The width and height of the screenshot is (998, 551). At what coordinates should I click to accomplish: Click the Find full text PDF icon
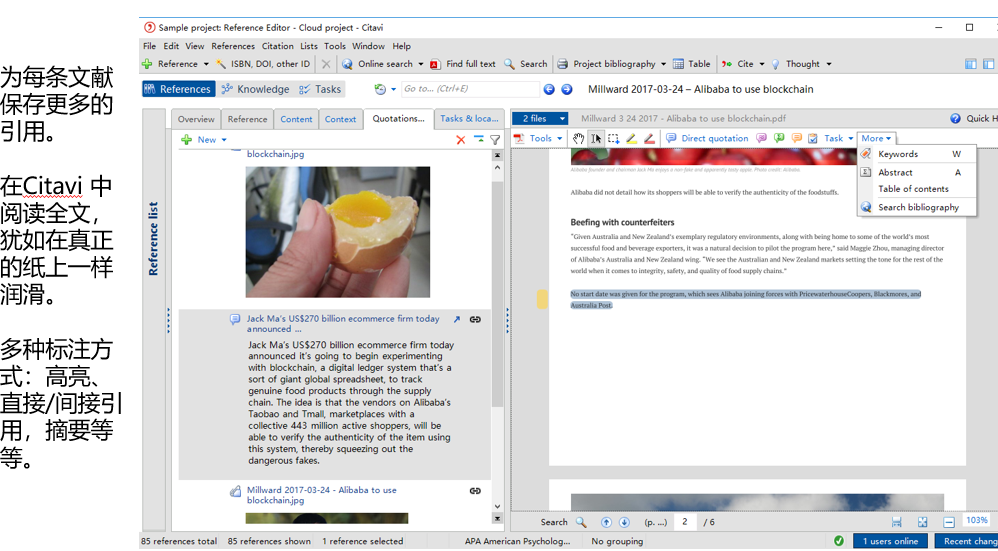coord(435,64)
